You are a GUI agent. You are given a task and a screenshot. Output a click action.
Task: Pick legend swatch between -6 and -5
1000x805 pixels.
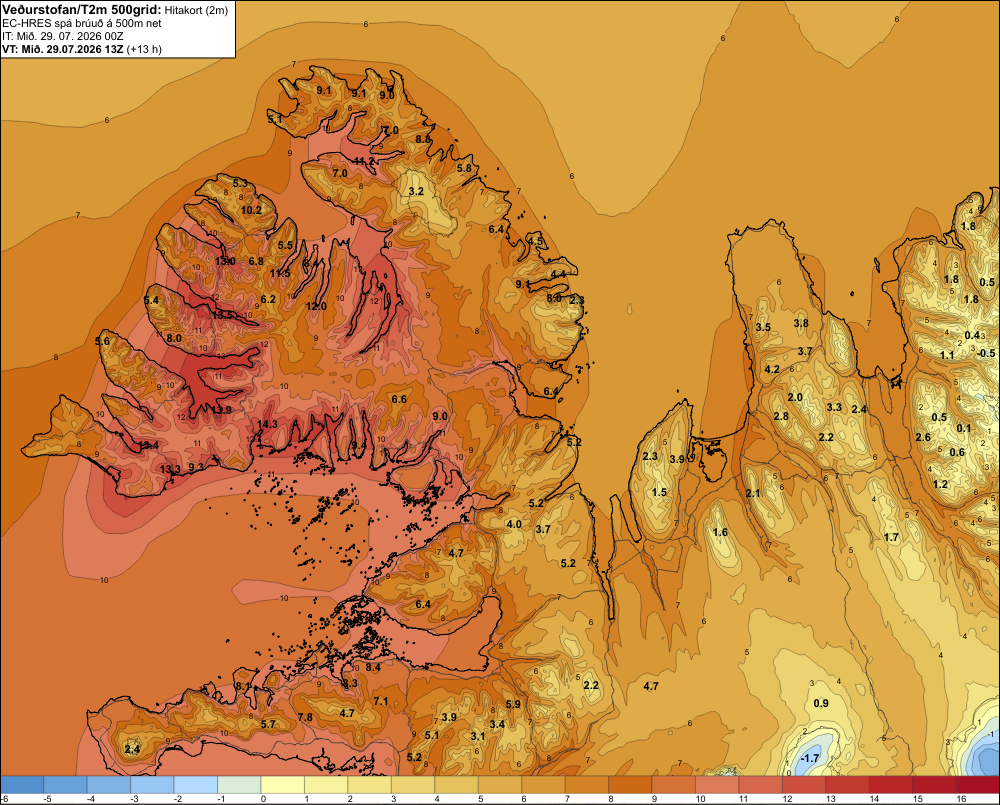pyautogui.click(x=22, y=785)
